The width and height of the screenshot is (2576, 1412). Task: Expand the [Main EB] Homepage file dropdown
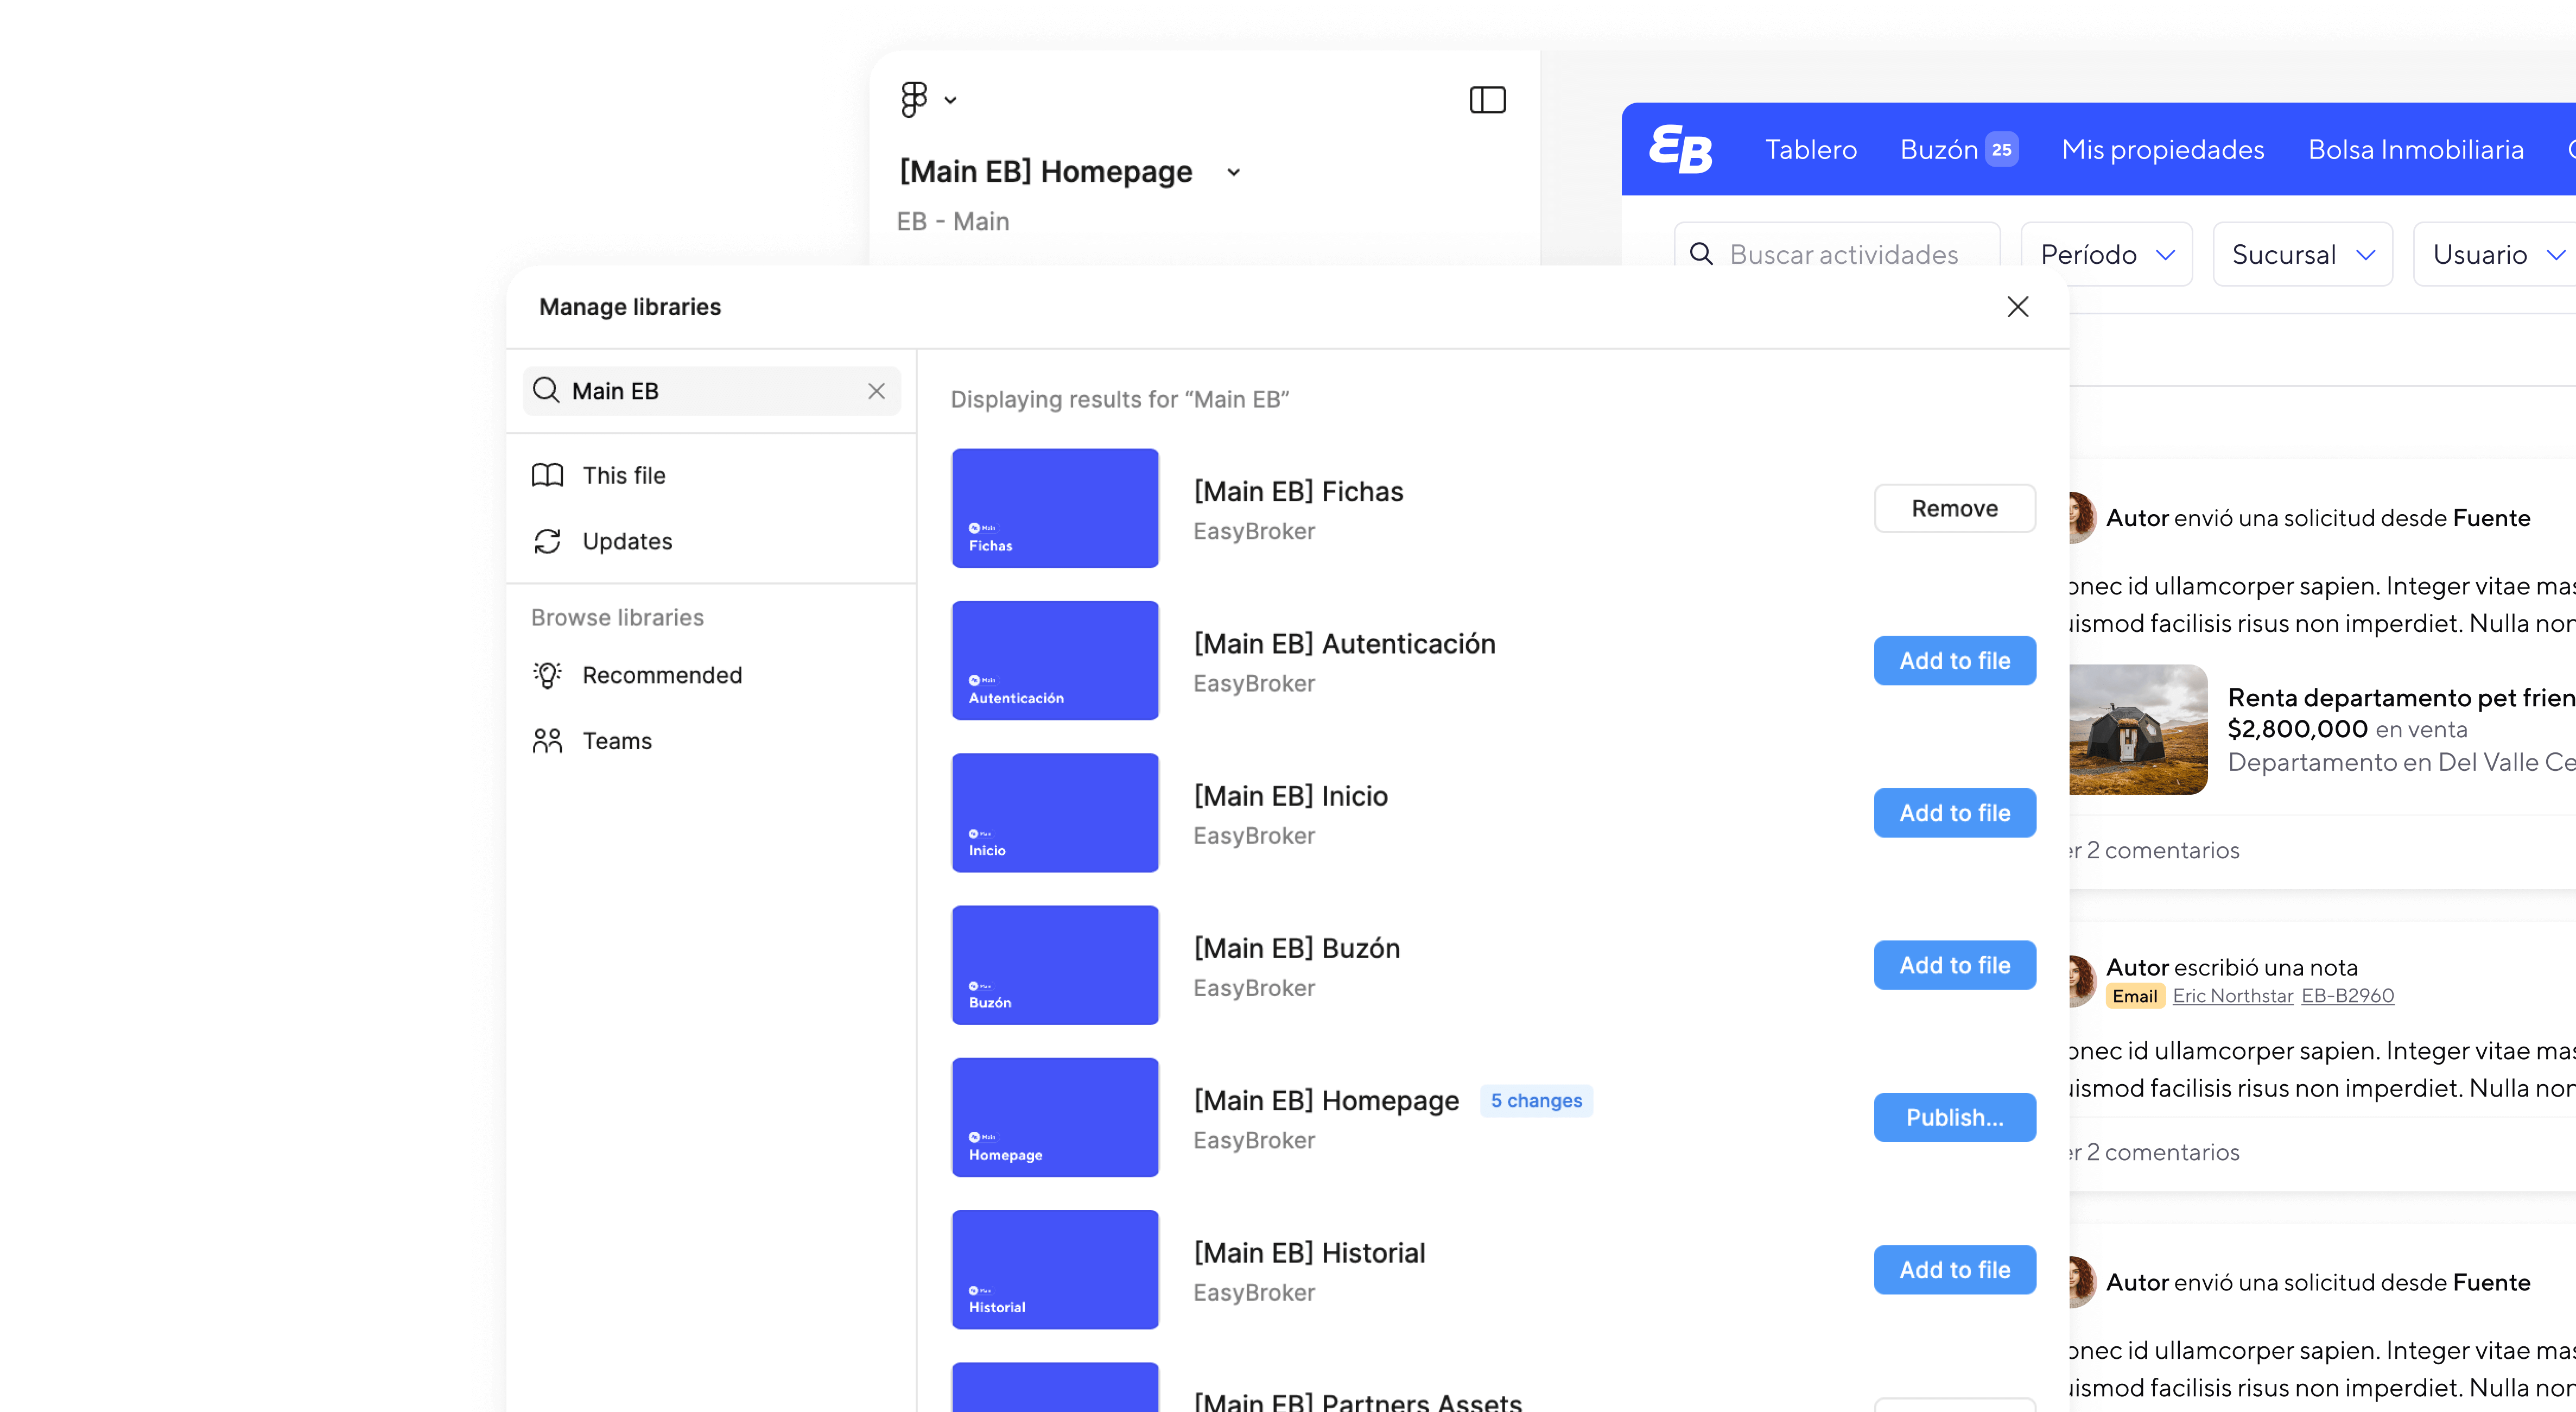(x=1234, y=172)
